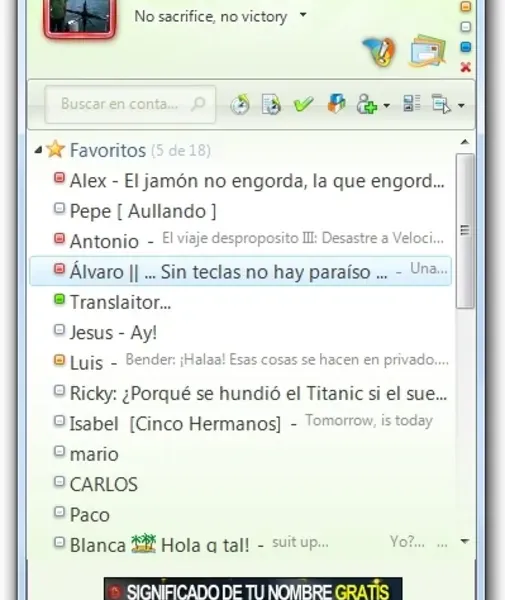Click the menu window toolbar icon

441,104
